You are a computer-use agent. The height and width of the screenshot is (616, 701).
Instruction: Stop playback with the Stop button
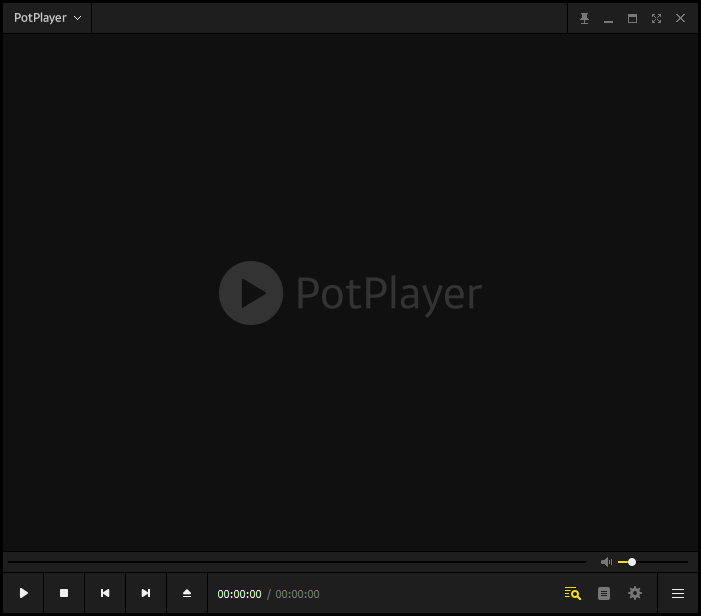[64, 593]
